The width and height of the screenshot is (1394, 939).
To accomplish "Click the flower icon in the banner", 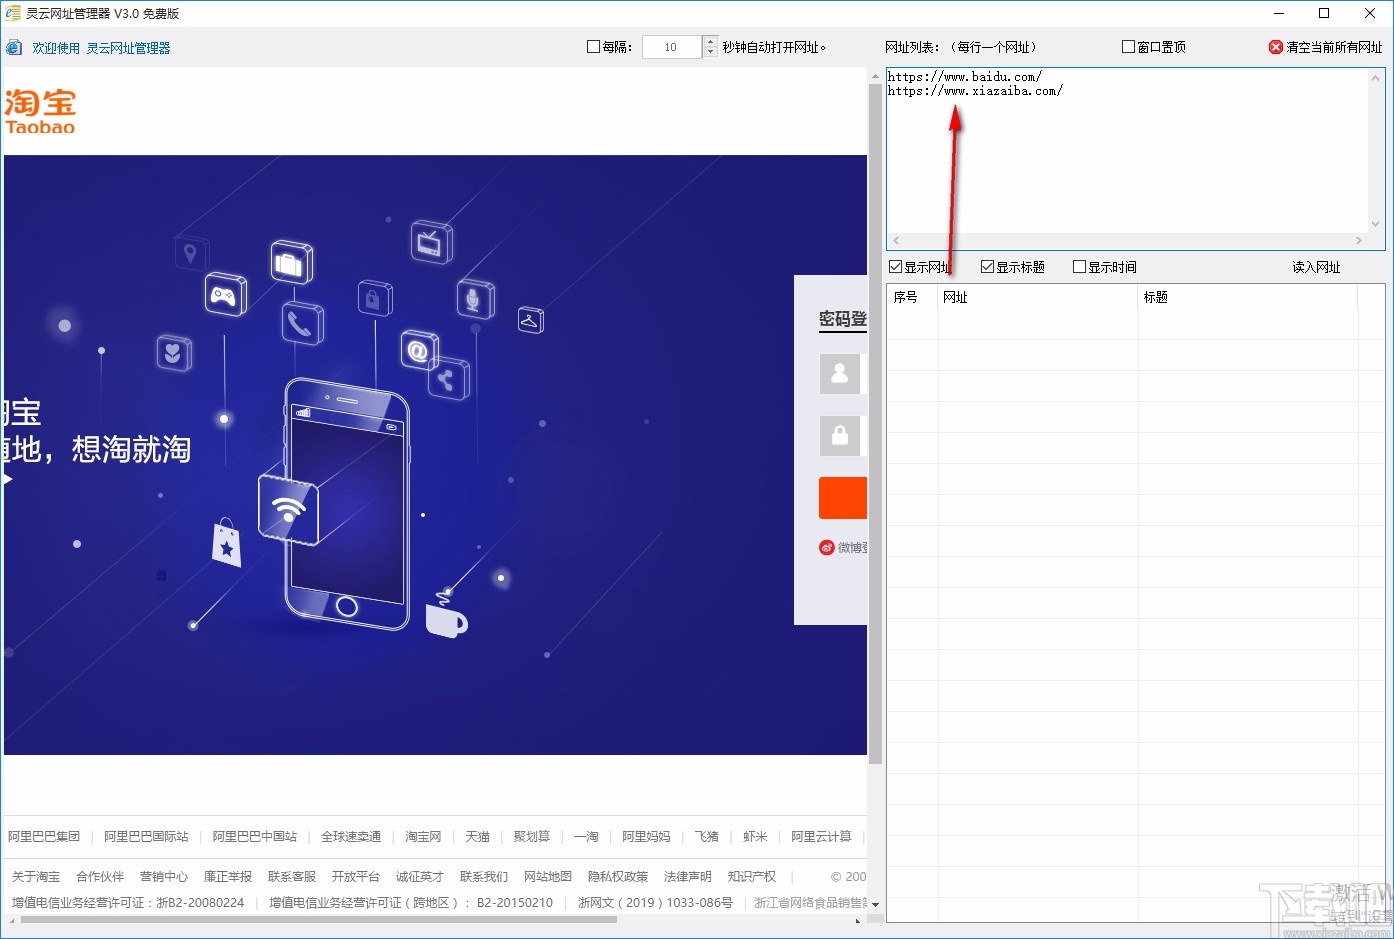I will click(x=173, y=353).
